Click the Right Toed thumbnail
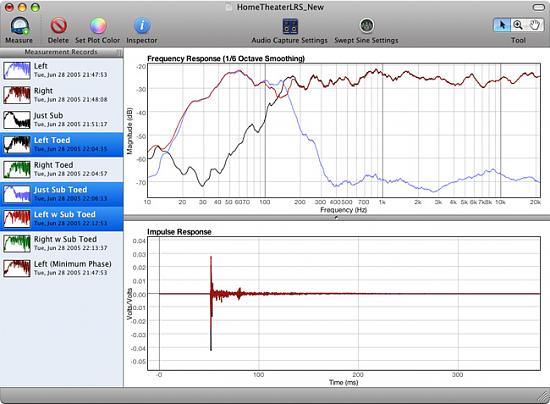The width and height of the screenshot is (550, 404). [x=17, y=169]
